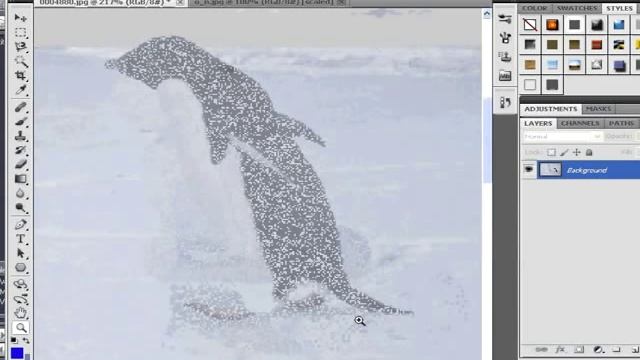The image size is (640, 360).
Task: Reset default foreground and background colors
Action: (14, 340)
